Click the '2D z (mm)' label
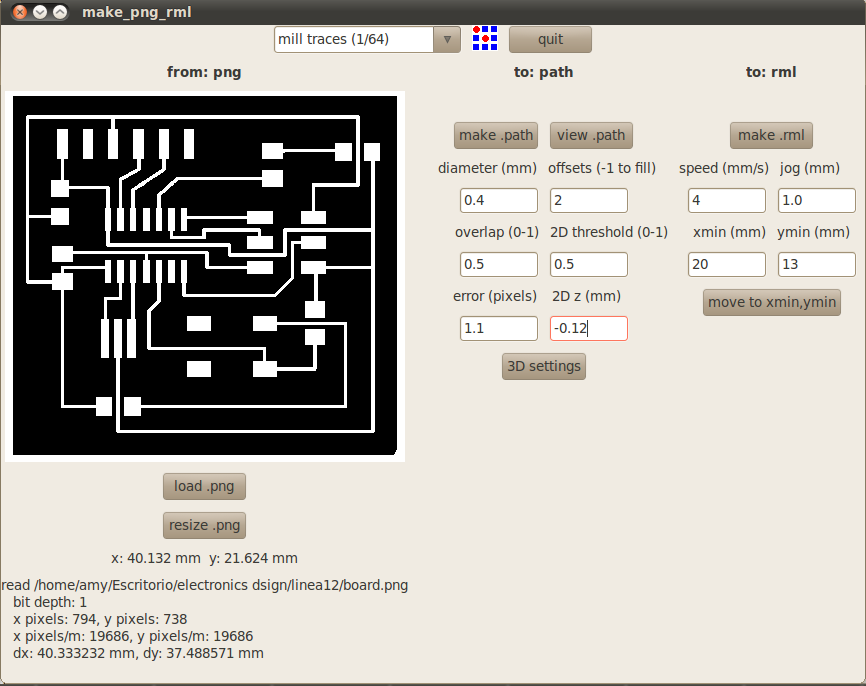Screen dimensions: 866x686 tap(587, 296)
